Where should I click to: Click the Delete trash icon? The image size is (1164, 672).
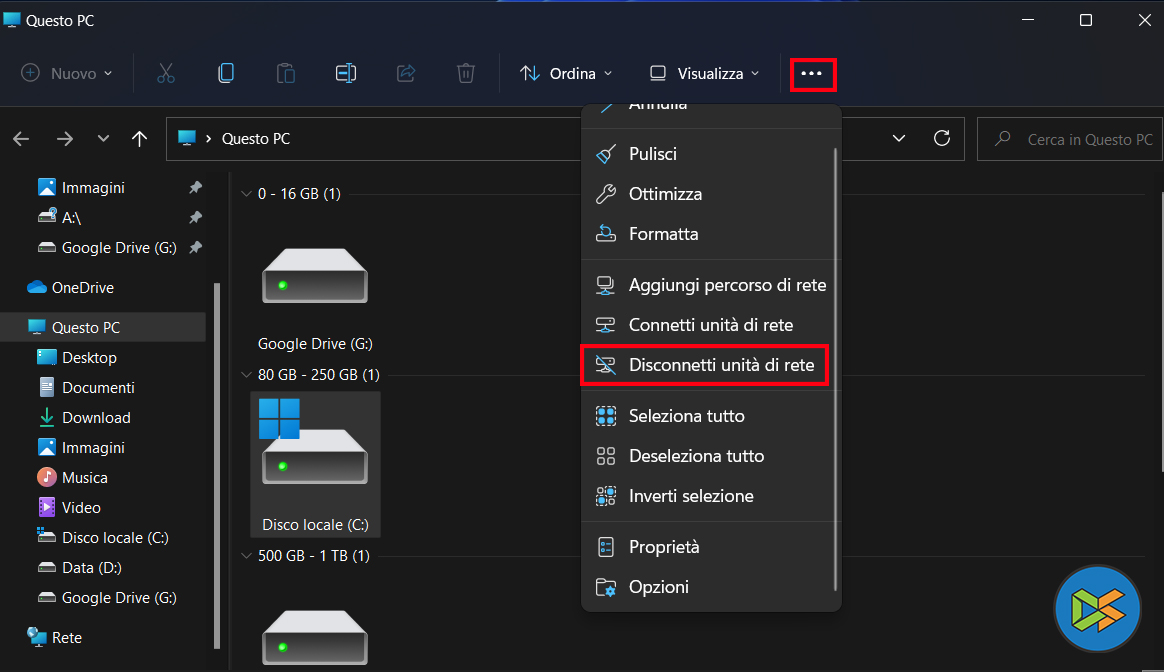[466, 73]
